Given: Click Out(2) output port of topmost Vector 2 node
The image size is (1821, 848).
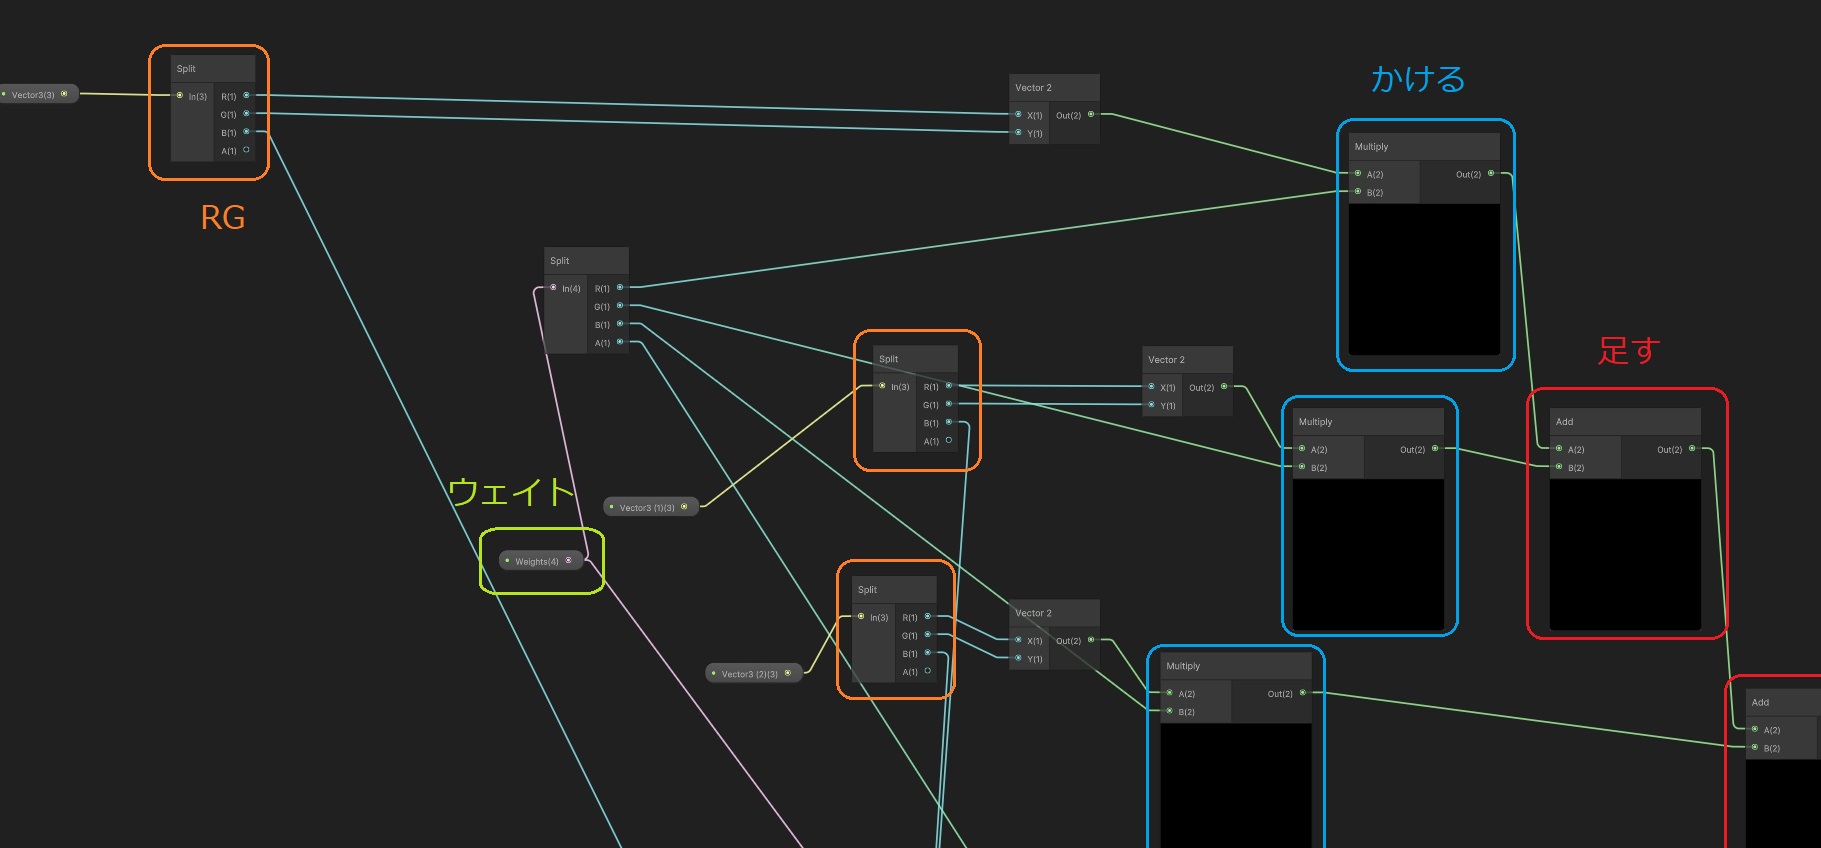Looking at the screenshot, I should (1091, 115).
